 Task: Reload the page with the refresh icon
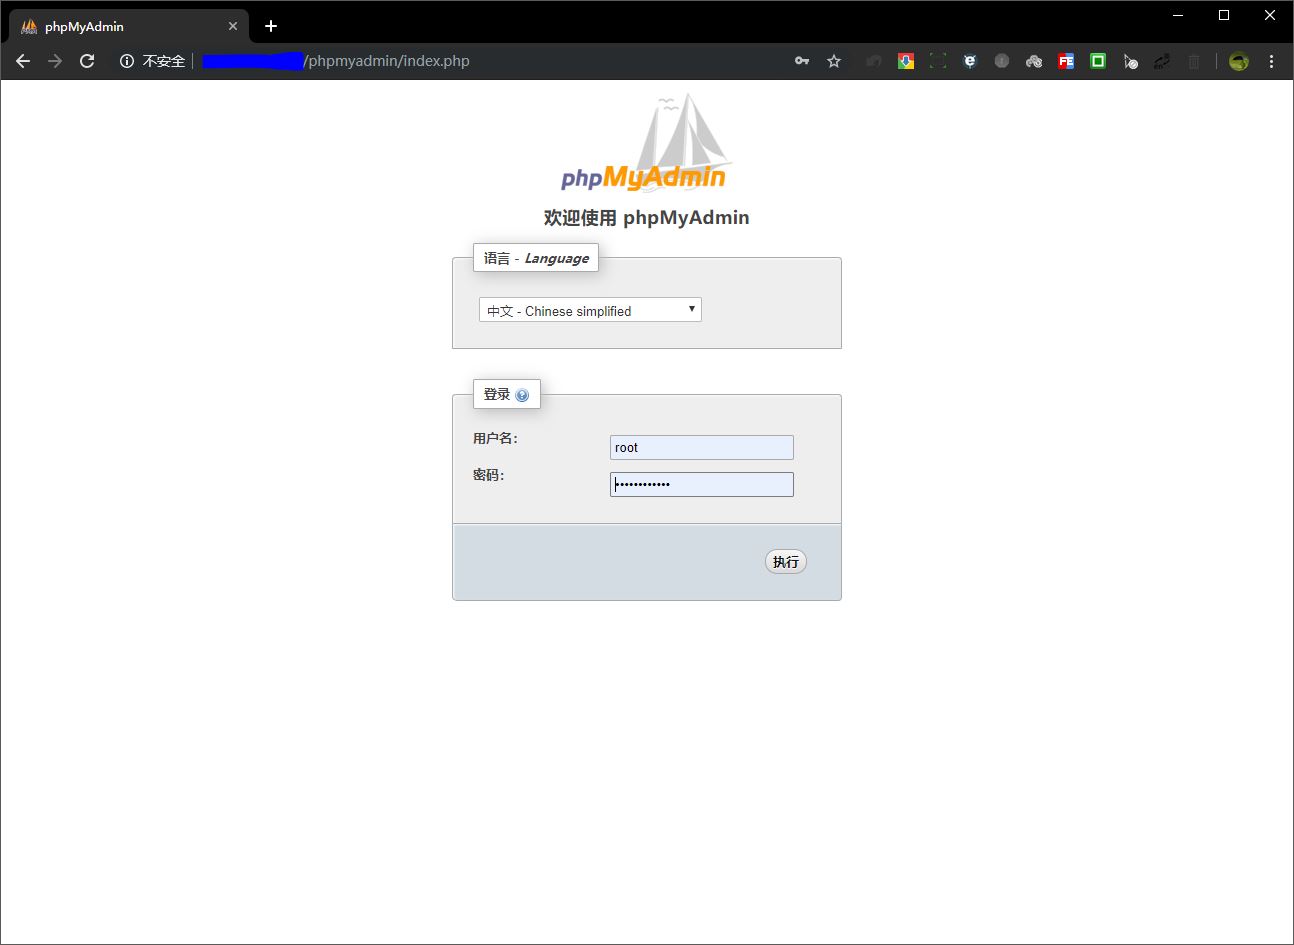[87, 61]
